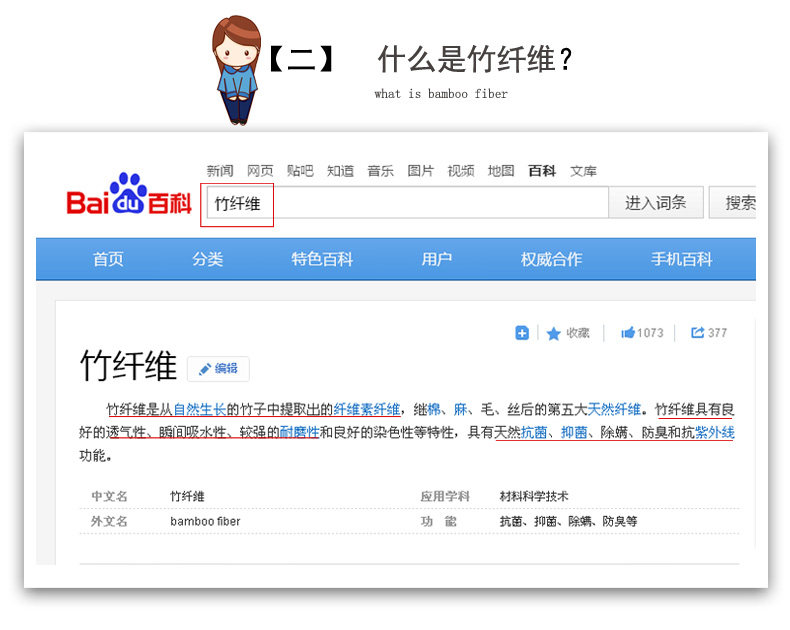Focus the search box containing 竹纤维
790x630 pixels.
pos(407,203)
